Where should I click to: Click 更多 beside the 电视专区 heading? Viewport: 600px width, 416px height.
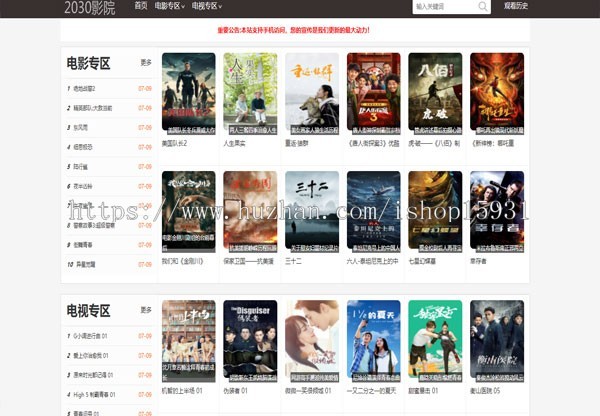pyautogui.click(x=146, y=310)
